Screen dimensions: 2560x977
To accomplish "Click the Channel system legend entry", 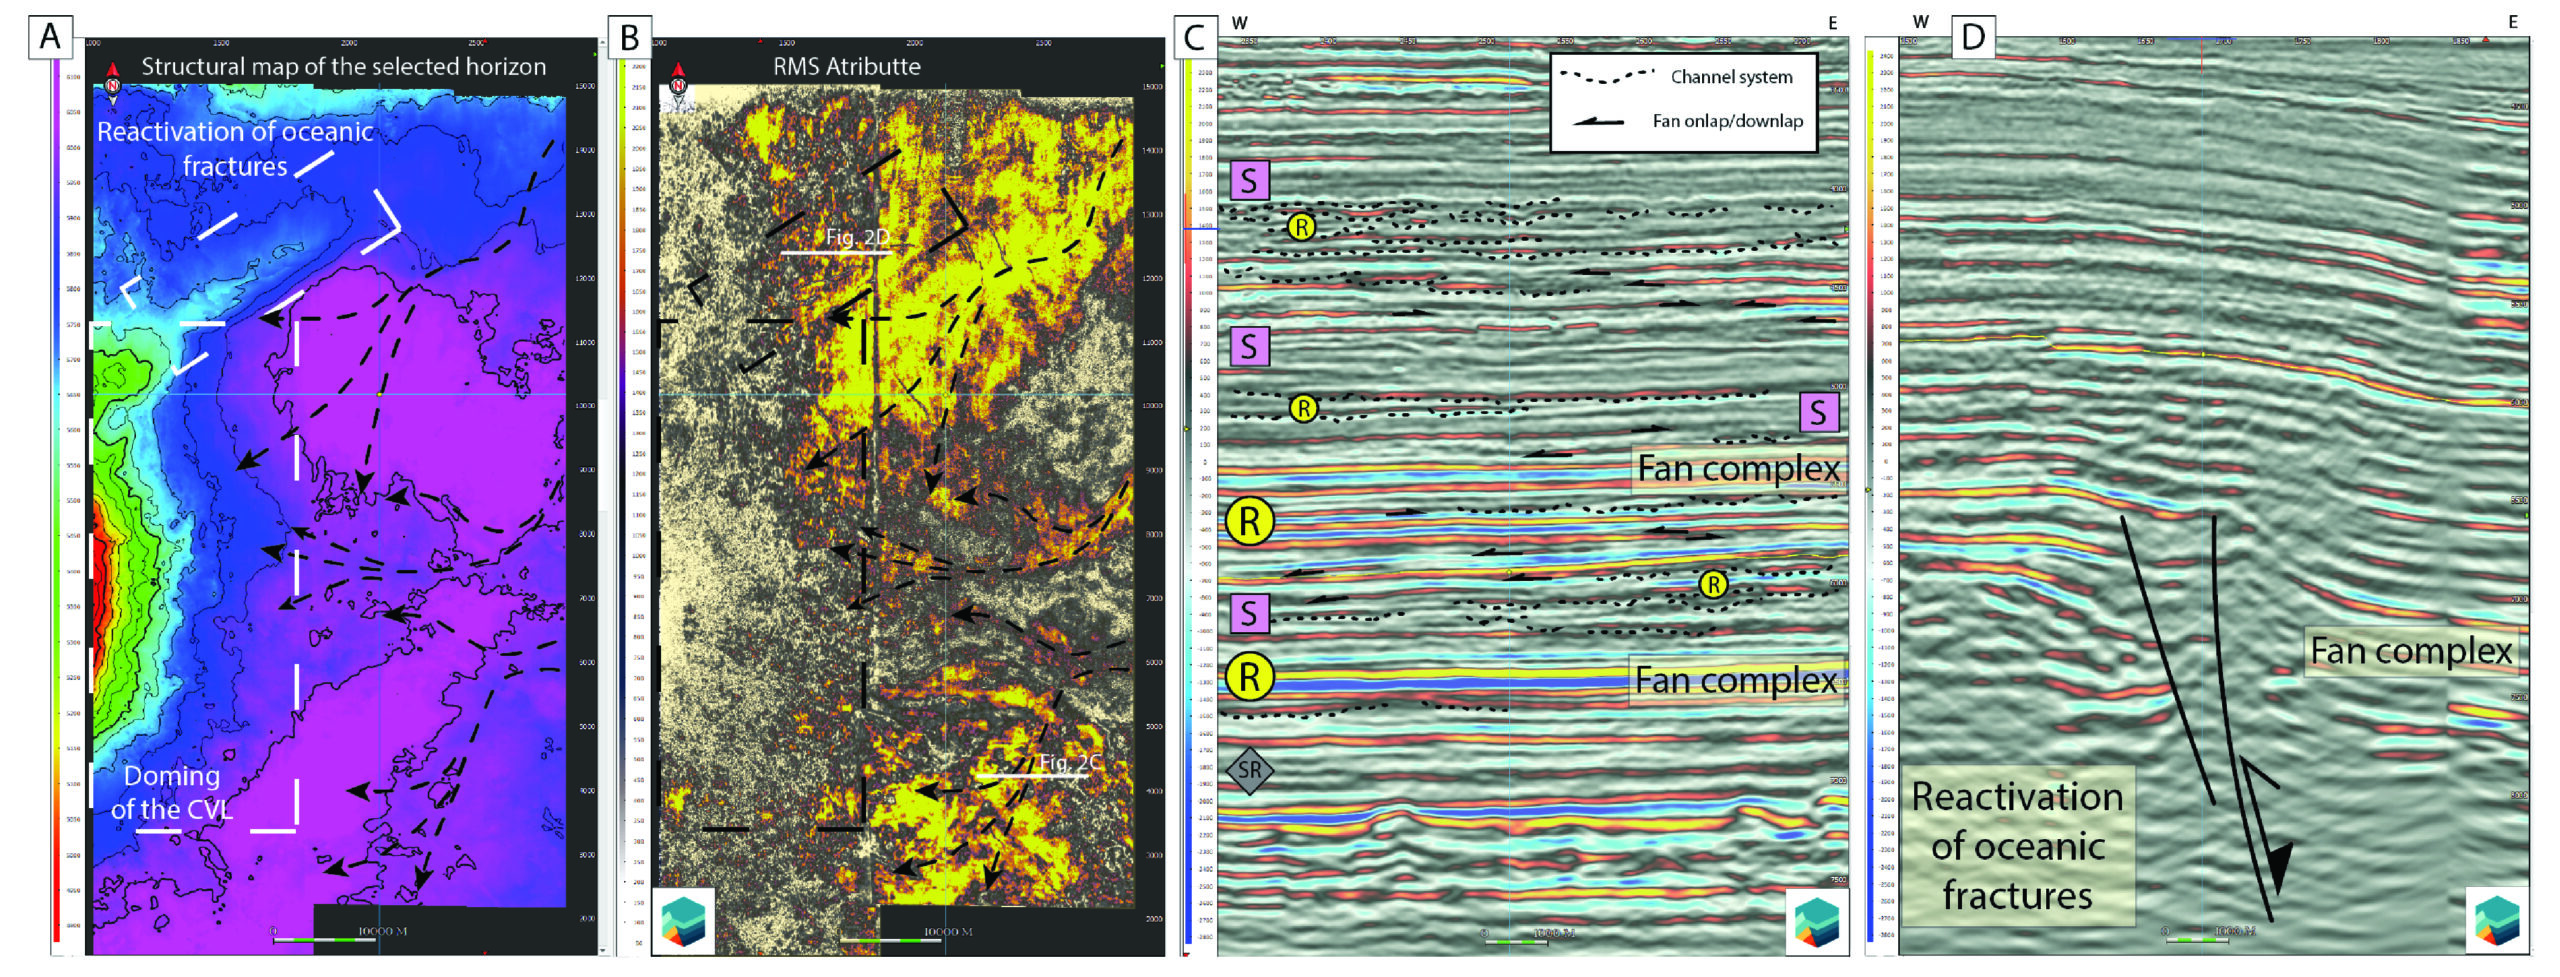I will [1730, 77].
